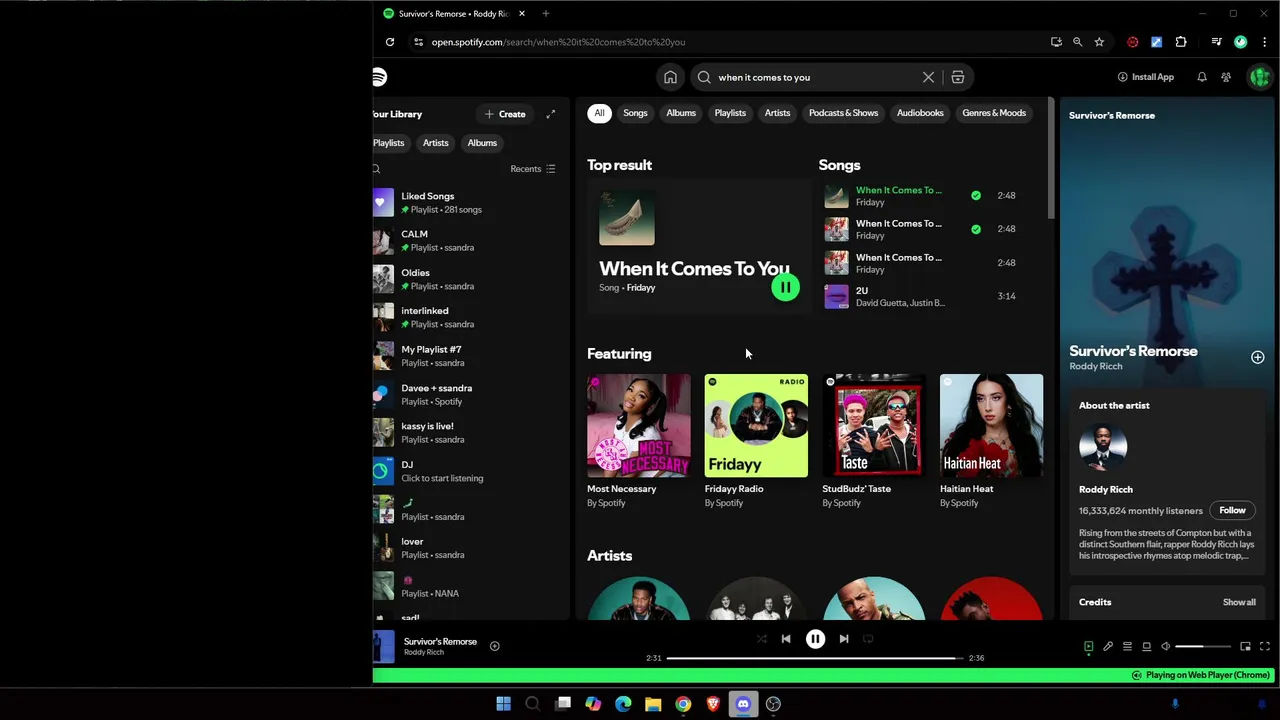Open Brave browser from taskbar
1280x720 pixels.
(x=713, y=704)
